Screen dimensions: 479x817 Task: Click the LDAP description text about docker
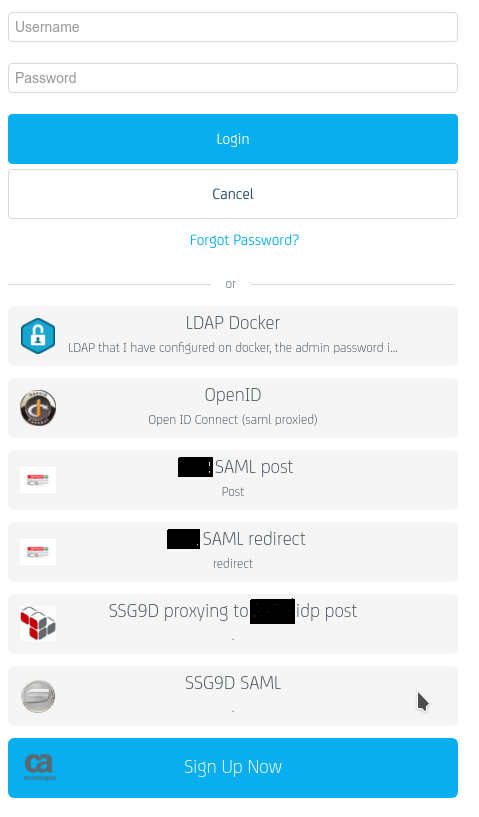pyautogui.click(x=233, y=348)
